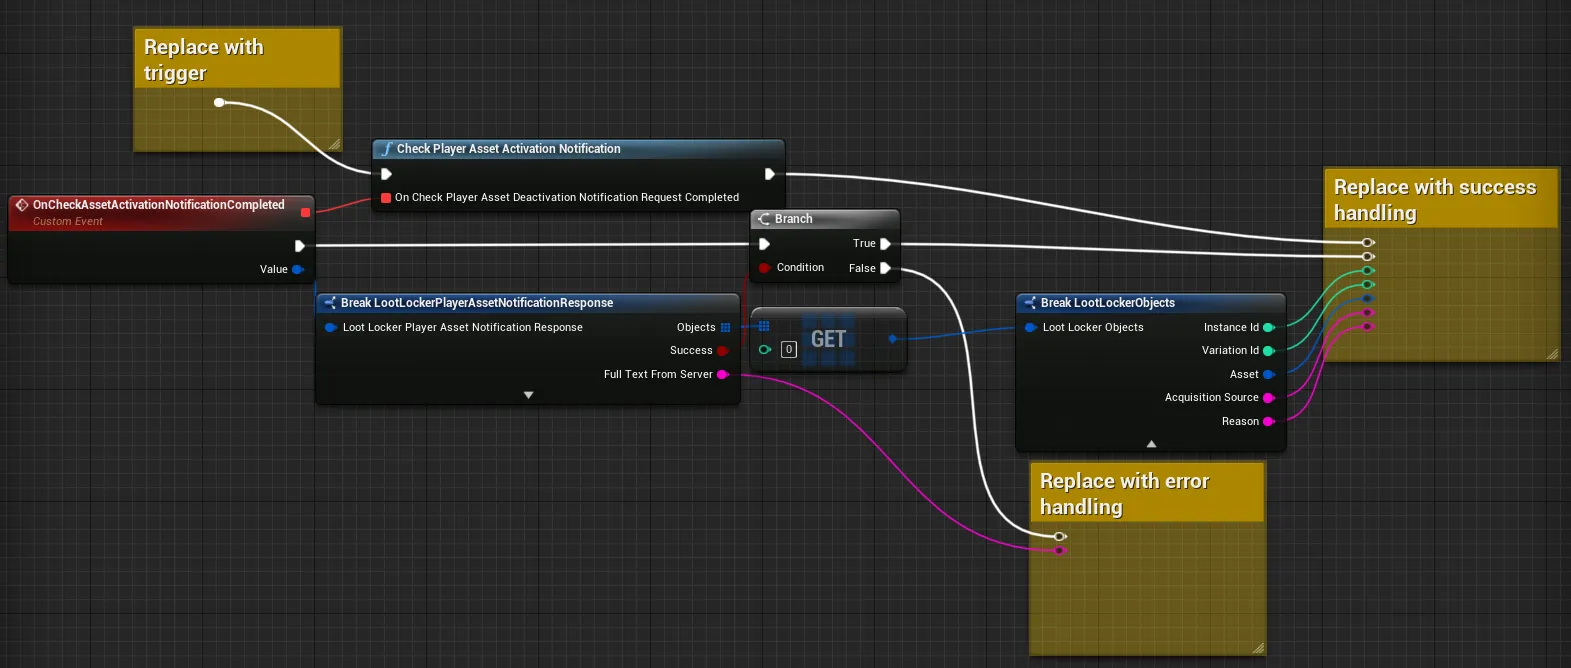The height and width of the screenshot is (668, 1571).
Task: Click resize handle of success handling comment box
Action: 1552,354
